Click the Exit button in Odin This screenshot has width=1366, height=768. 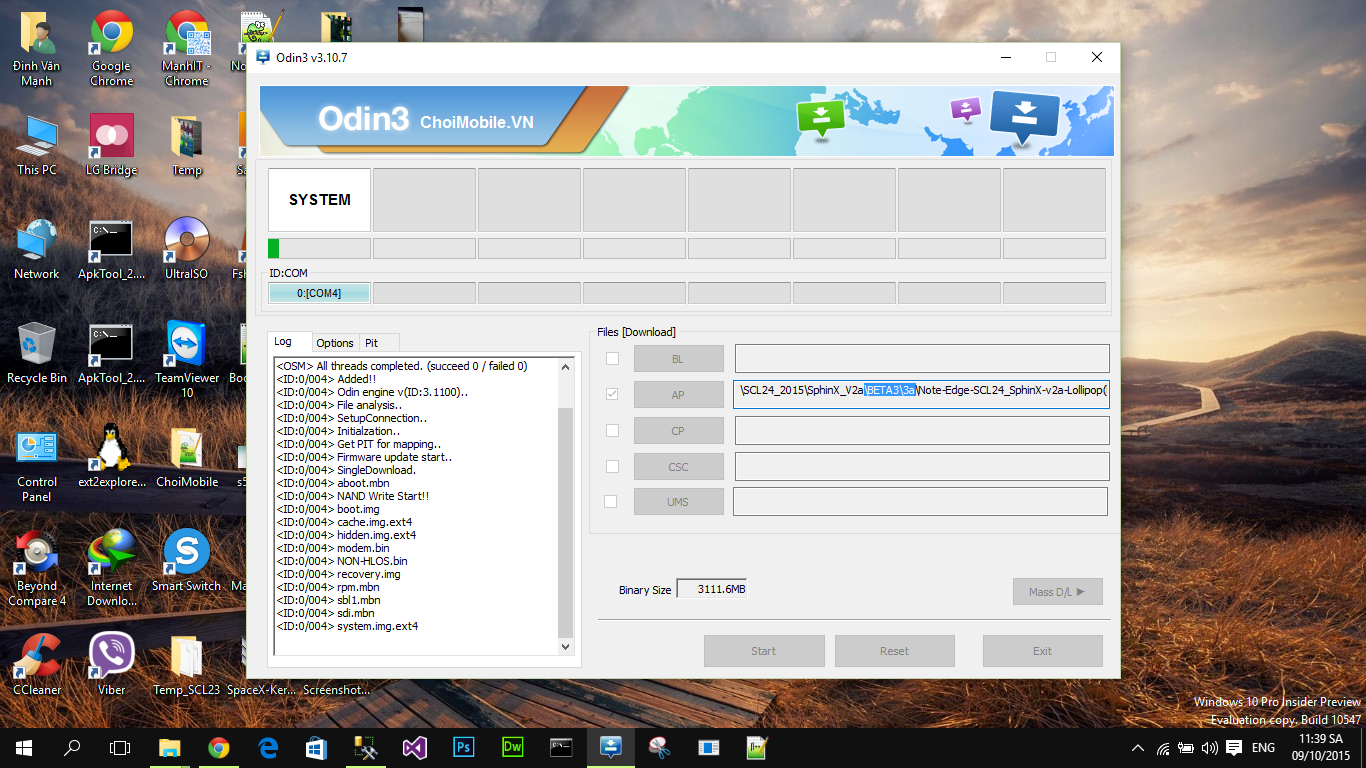coord(1043,651)
